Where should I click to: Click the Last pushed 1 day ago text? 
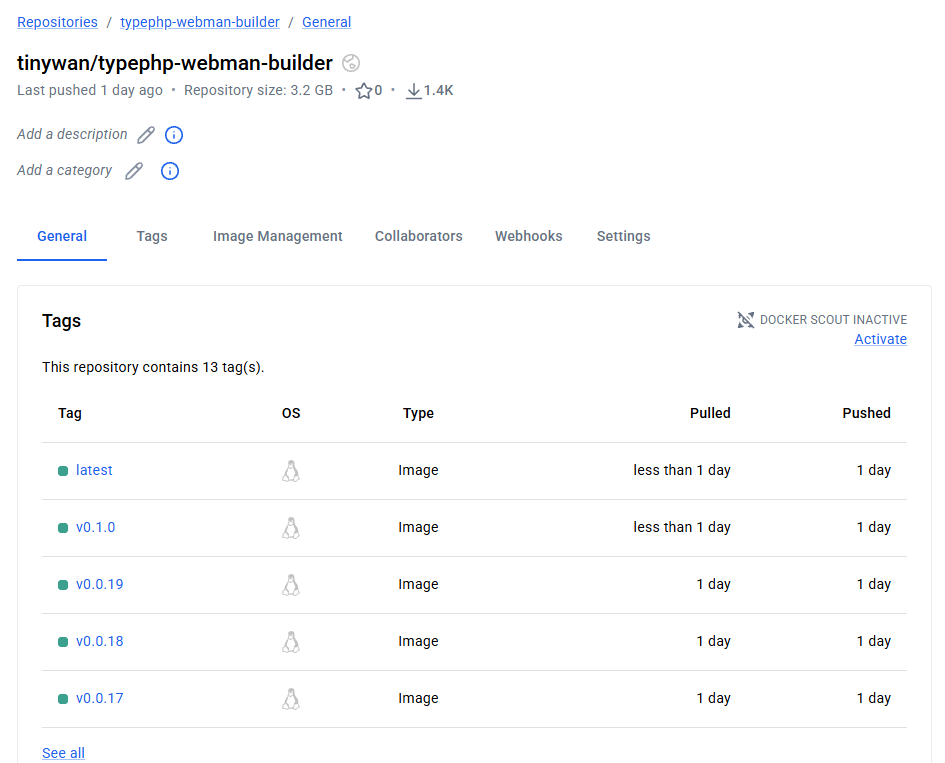(x=90, y=90)
